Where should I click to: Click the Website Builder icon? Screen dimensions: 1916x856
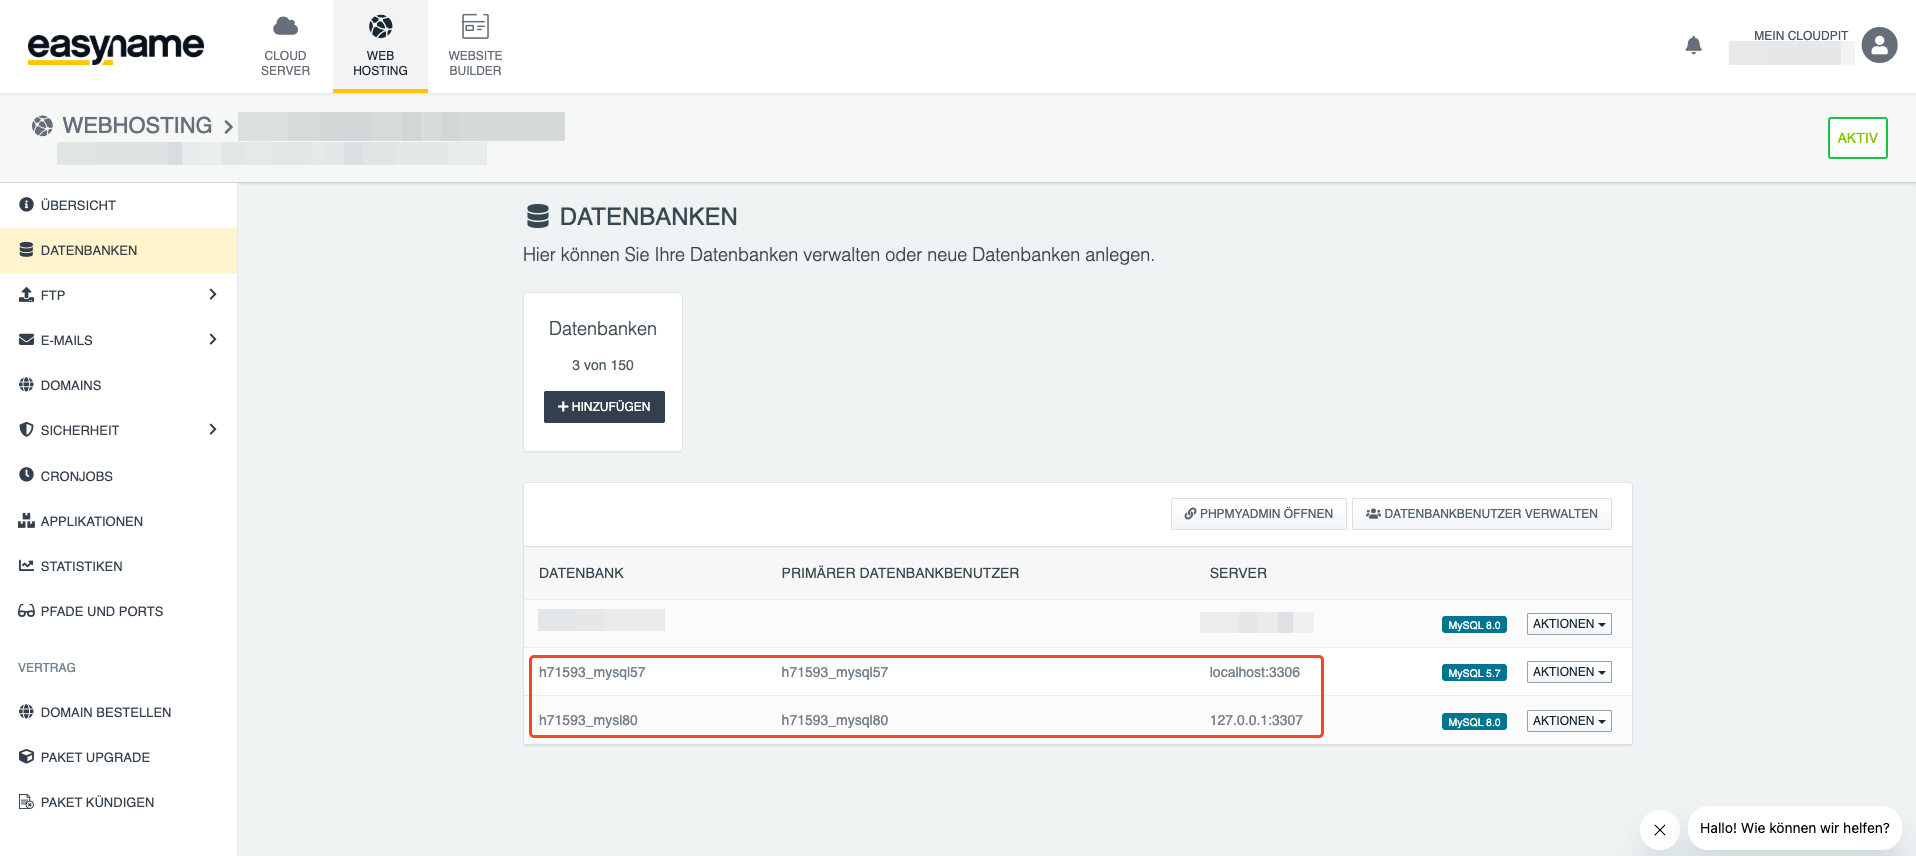click(475, 26)
